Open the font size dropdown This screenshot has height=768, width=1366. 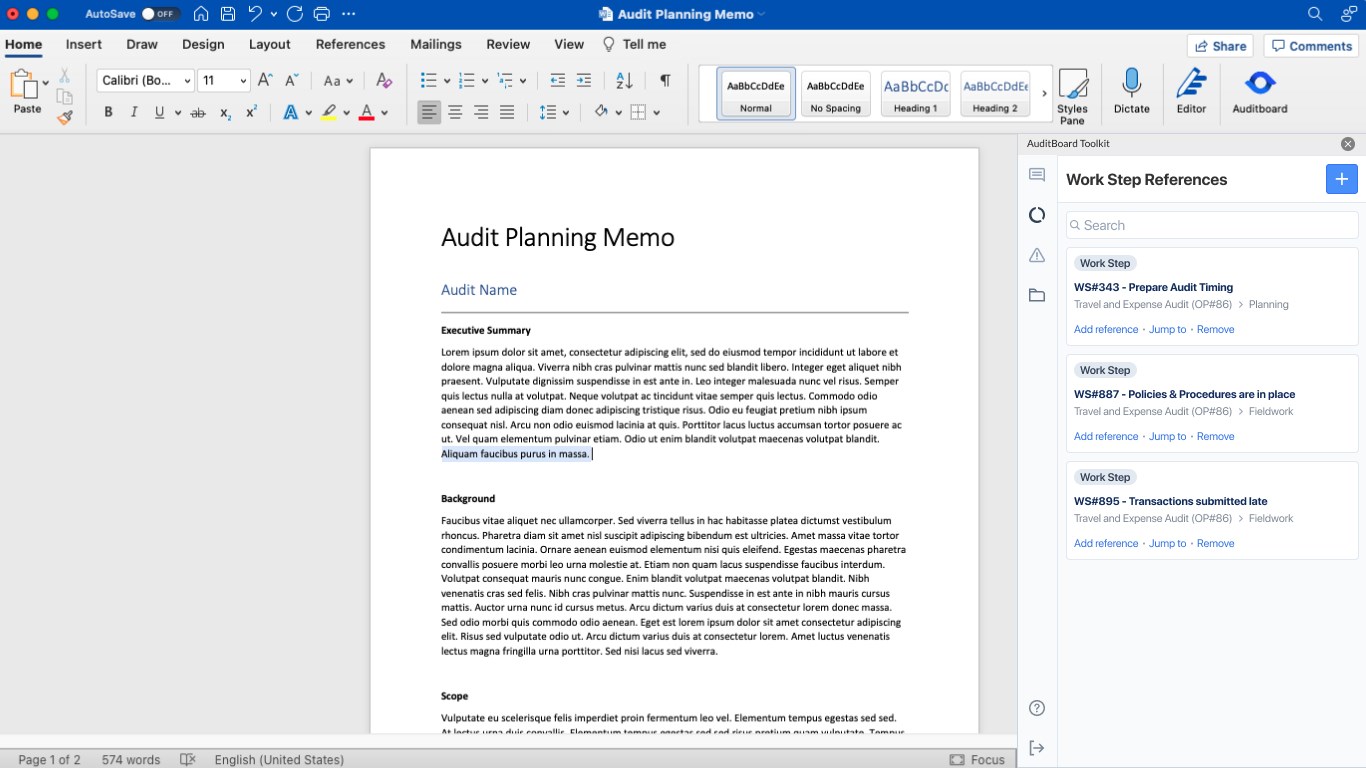[x=242, y=81]
